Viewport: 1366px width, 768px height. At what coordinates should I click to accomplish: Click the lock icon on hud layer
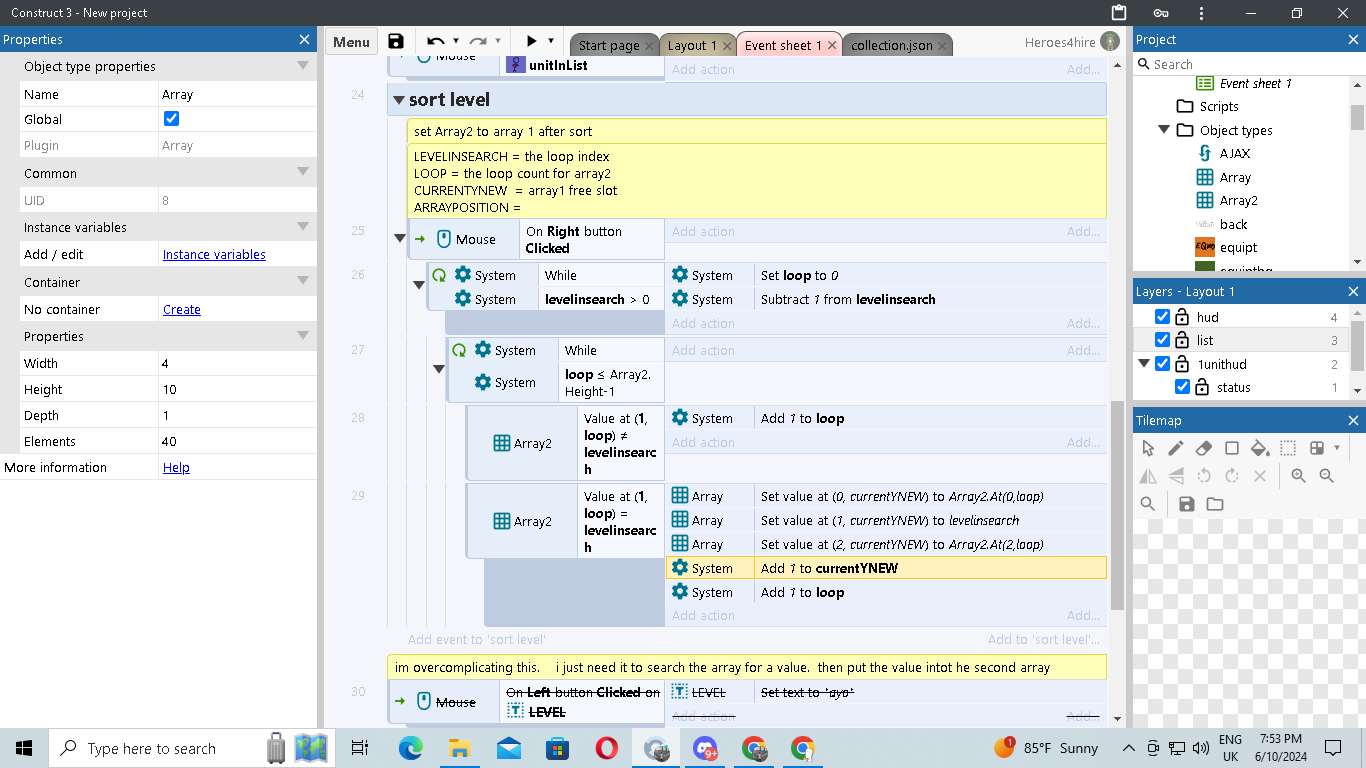point(1182,317)
